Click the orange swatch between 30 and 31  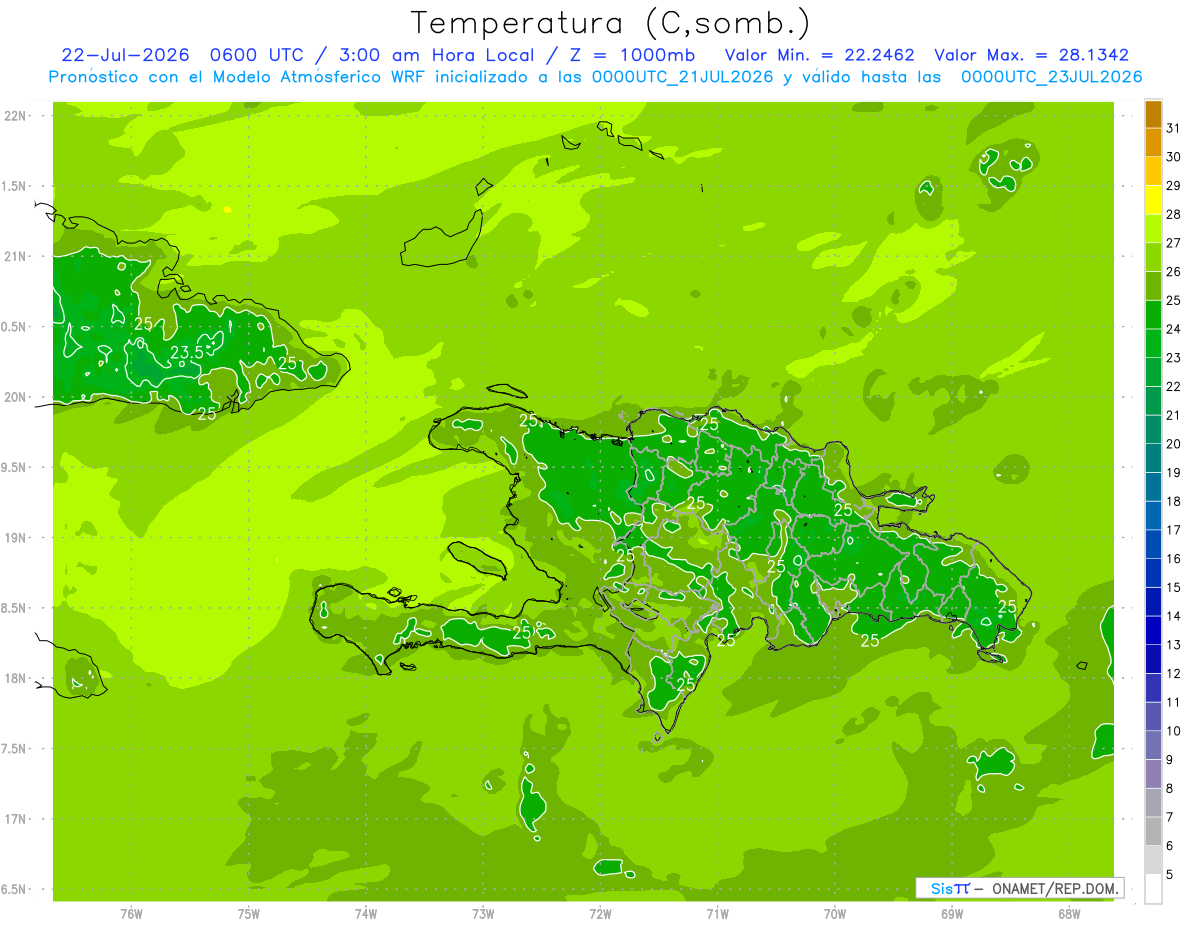[x=1153, y=143]
